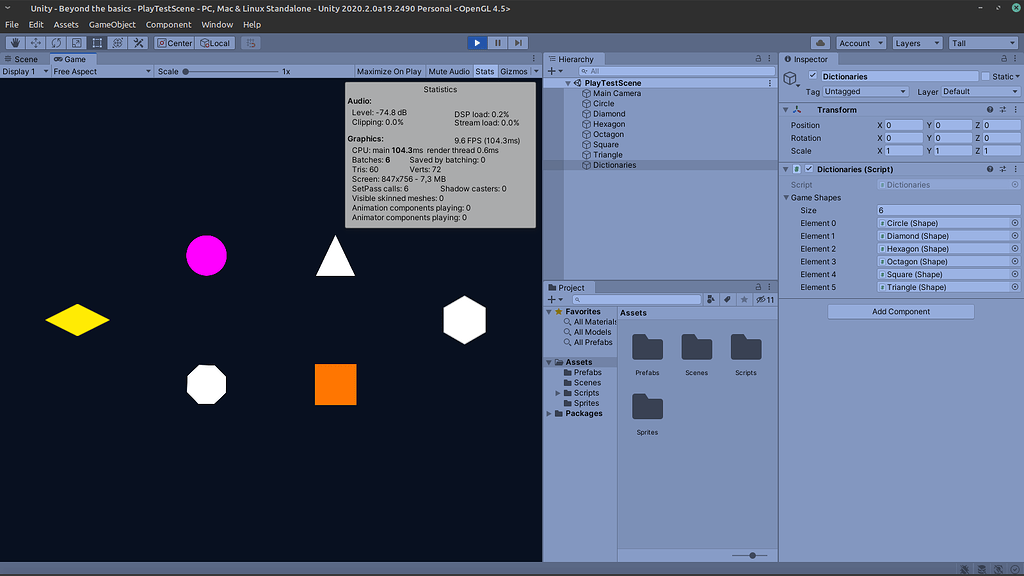Image resolution: width=1024 pixels, height=576 pixels.
Task: Click the Add Component button
Action: [x=899, y=311]
